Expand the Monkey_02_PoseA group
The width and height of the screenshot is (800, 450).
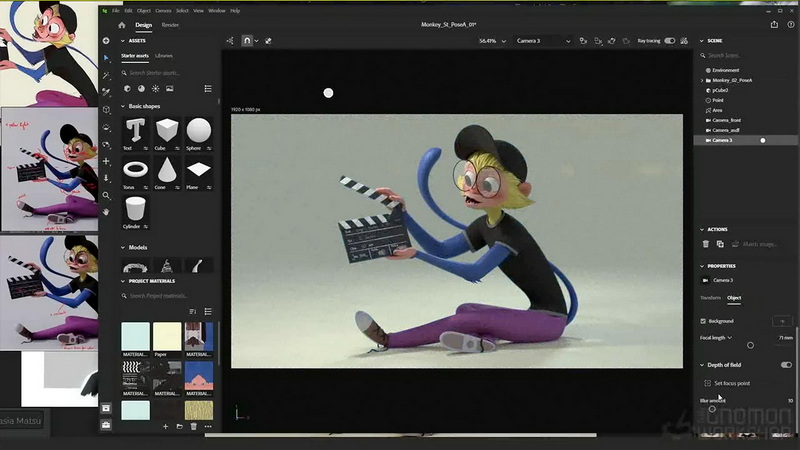pos(702,81)
